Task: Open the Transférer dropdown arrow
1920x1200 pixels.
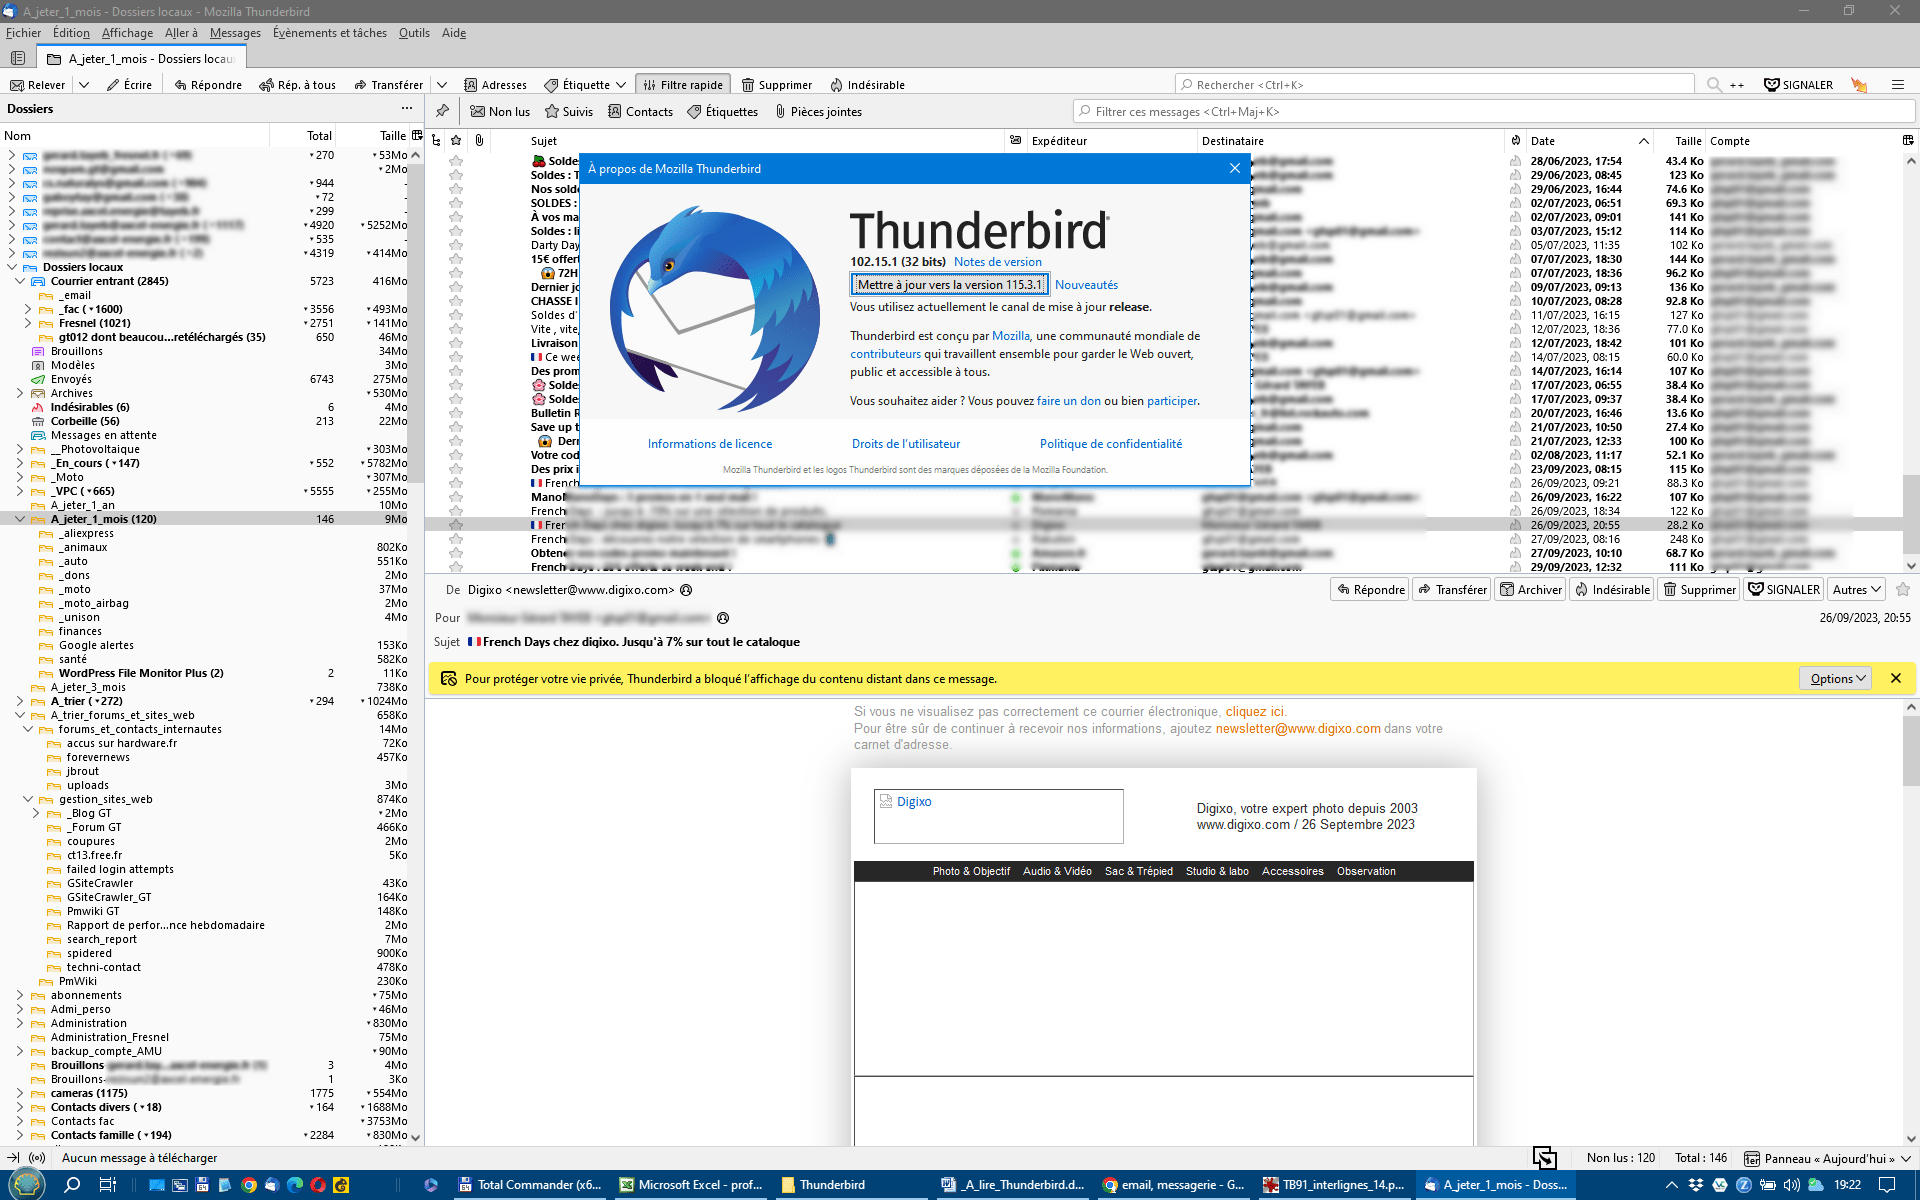Action: tap(442, 85)
